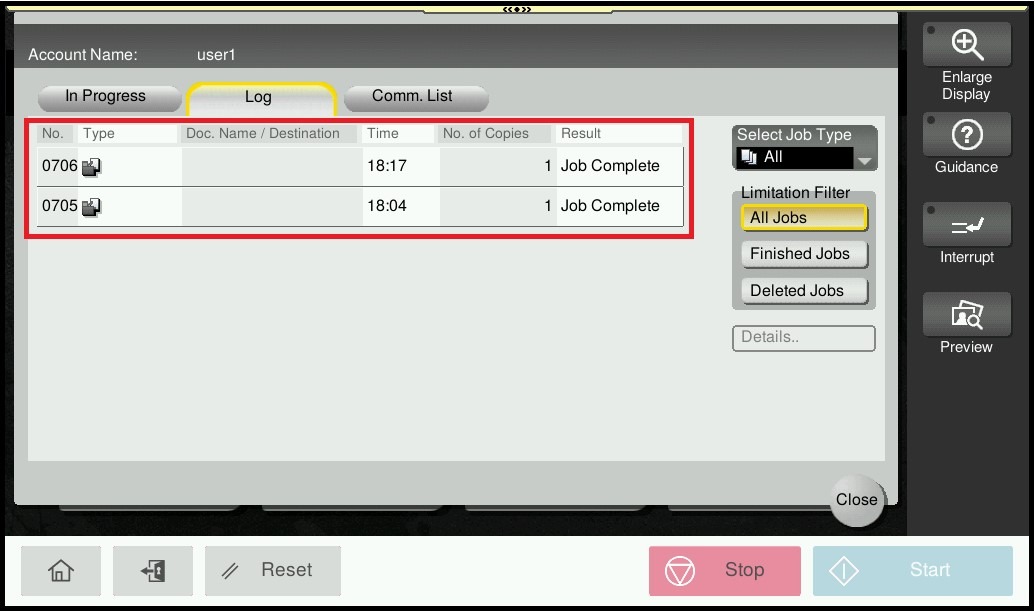Click copy type icon for job 0705
1035x611 pixels.
(92, 207)
